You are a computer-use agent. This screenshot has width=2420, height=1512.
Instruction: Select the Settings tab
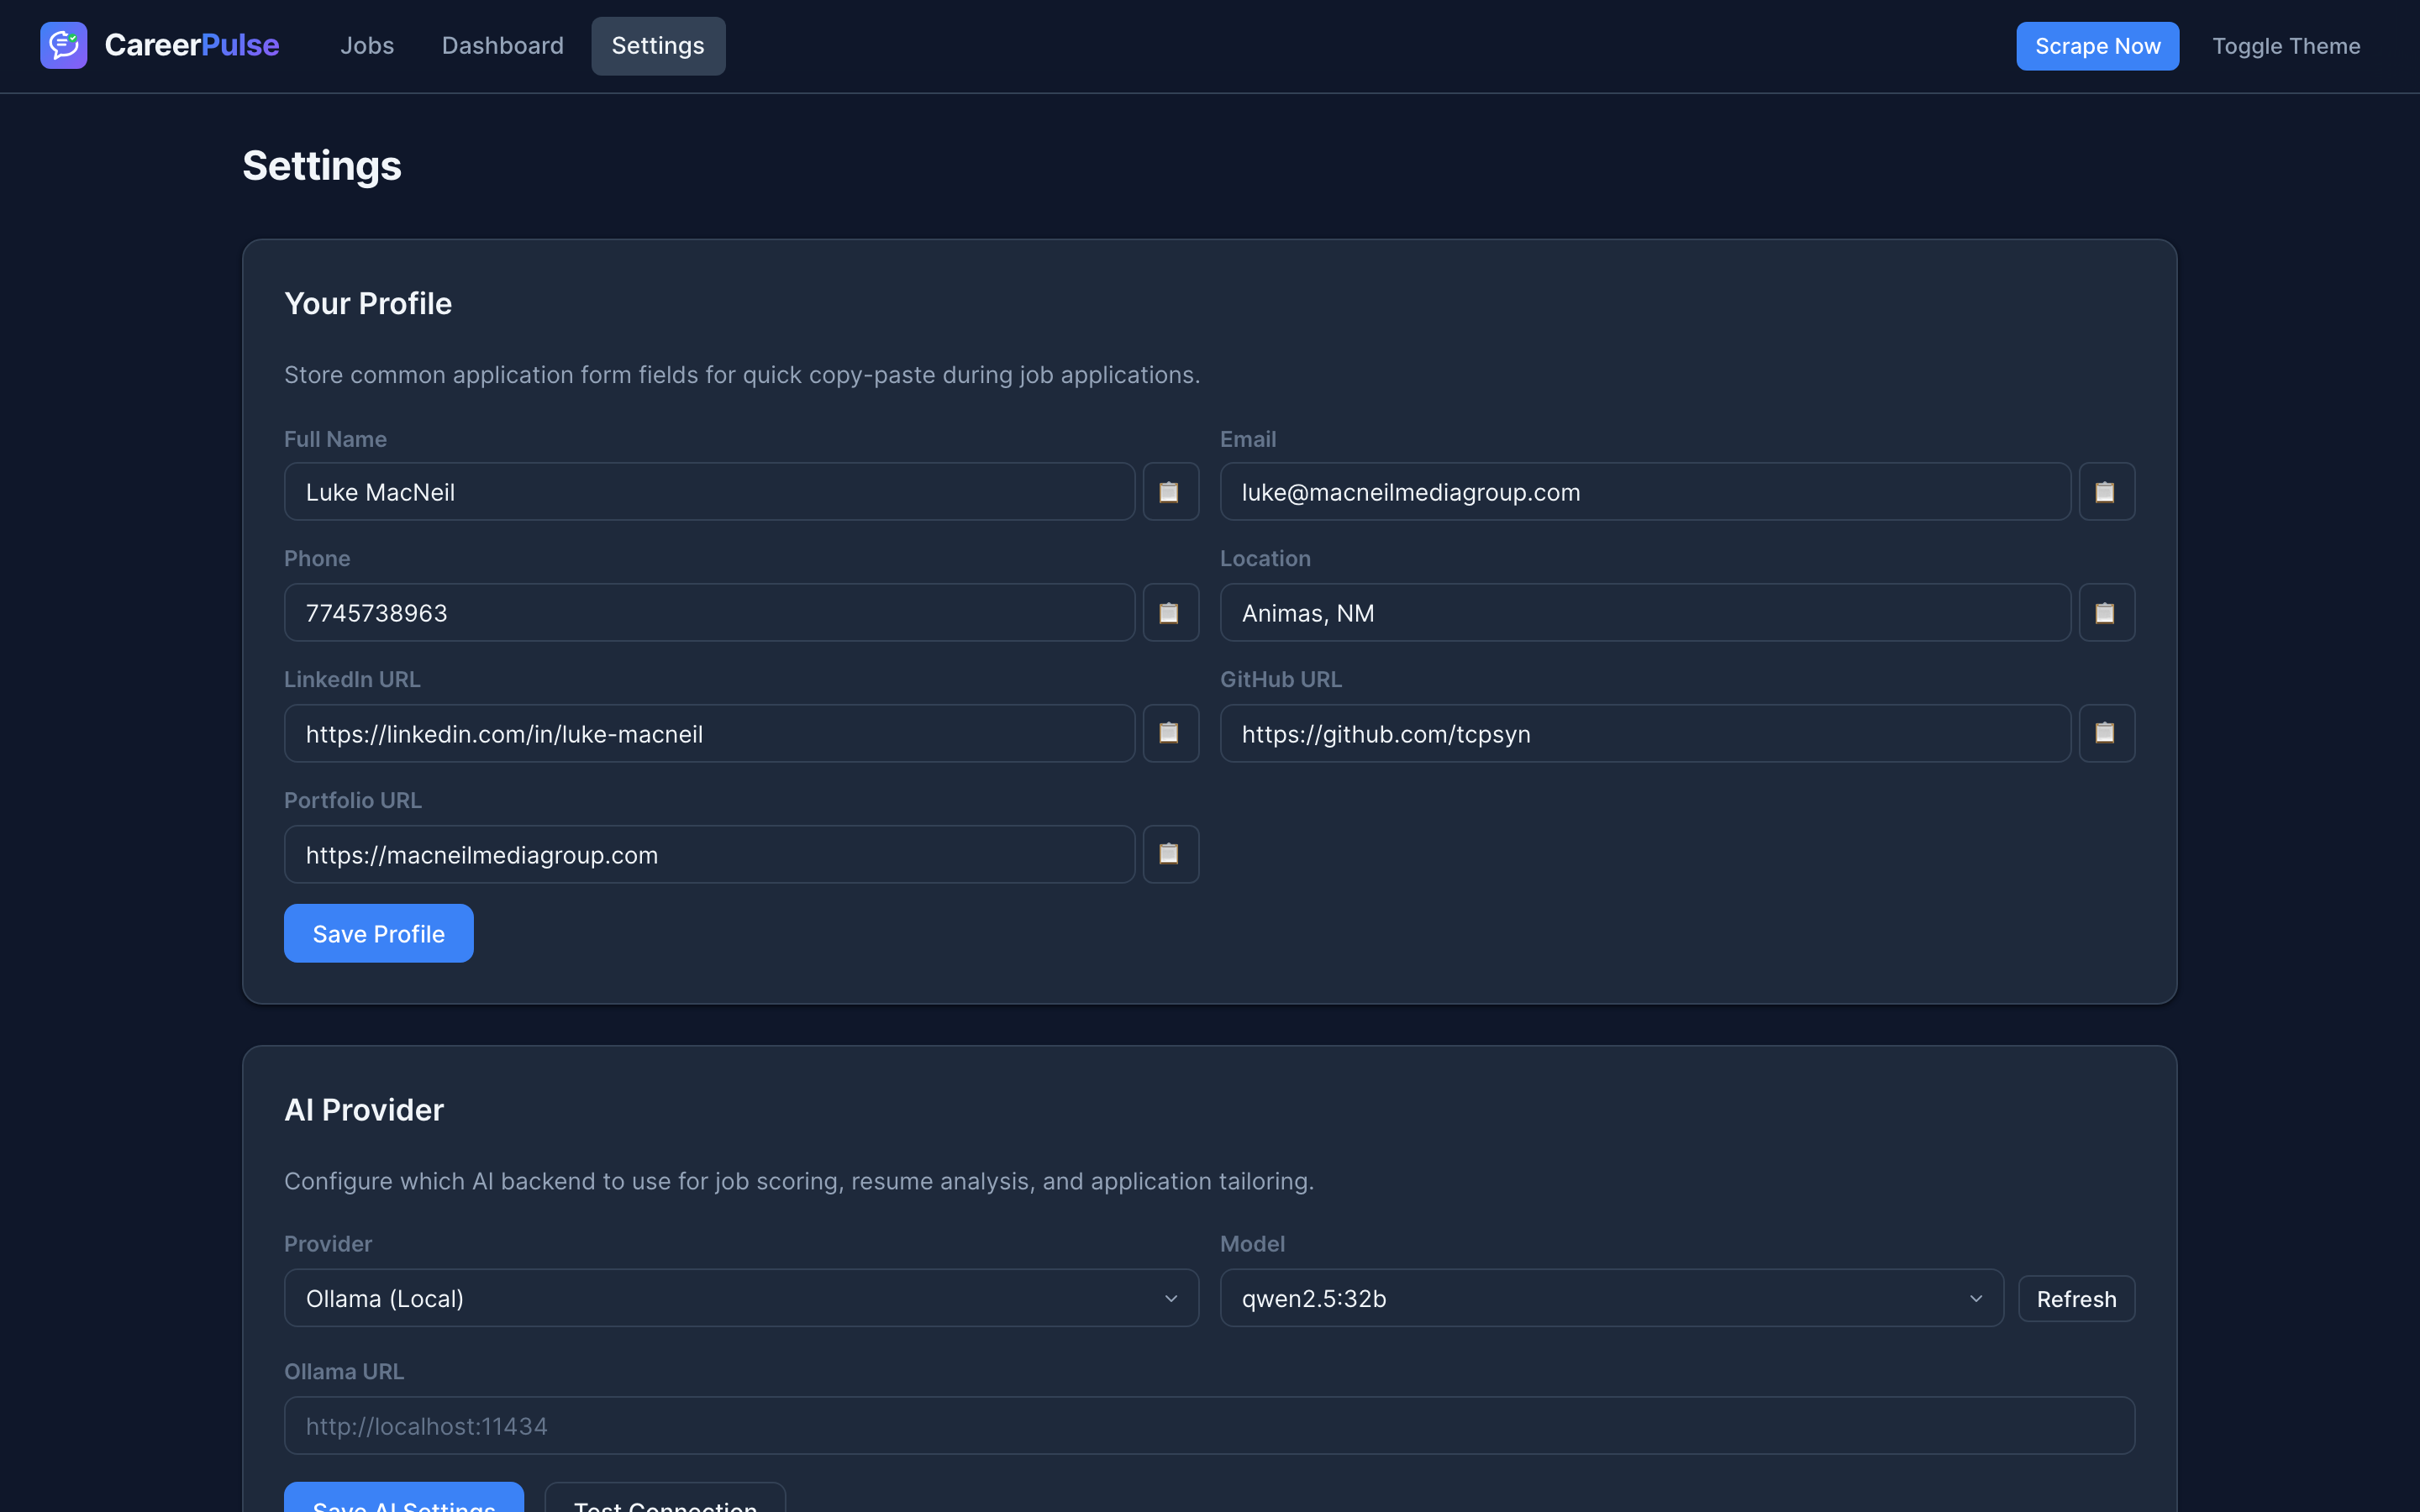(657, 45)
